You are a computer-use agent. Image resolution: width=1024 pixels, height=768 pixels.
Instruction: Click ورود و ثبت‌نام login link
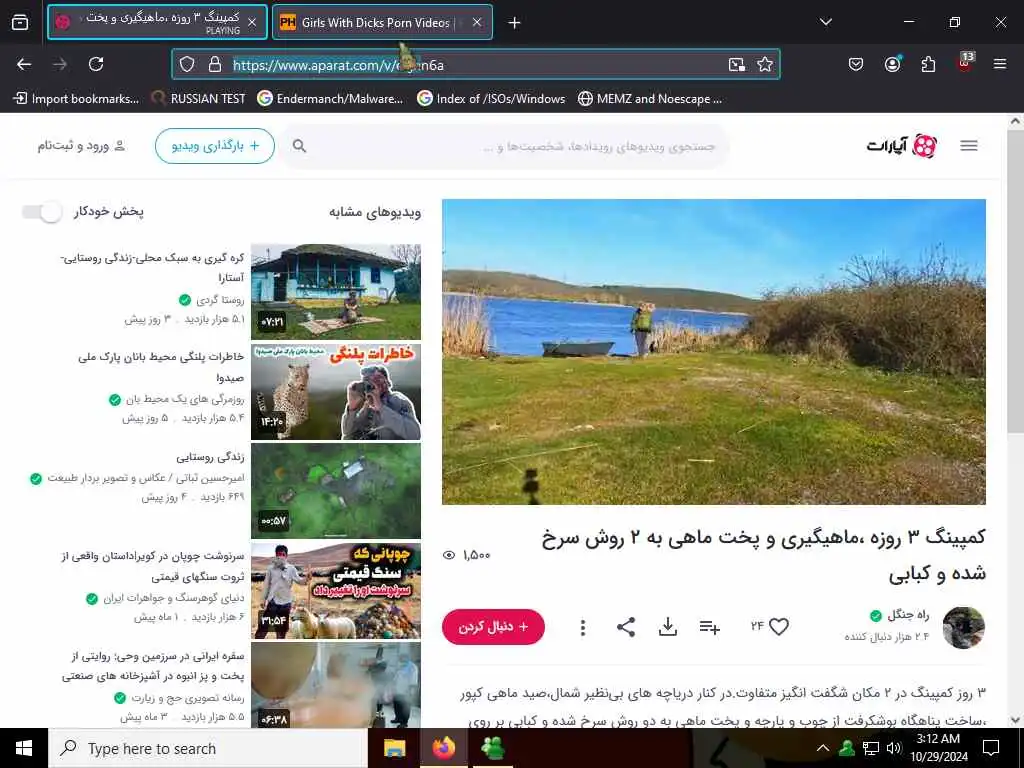pos(81,146)
